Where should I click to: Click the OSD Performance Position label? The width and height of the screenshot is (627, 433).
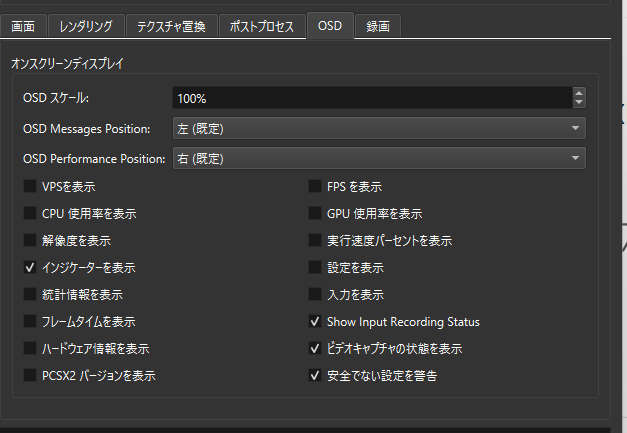94,159
